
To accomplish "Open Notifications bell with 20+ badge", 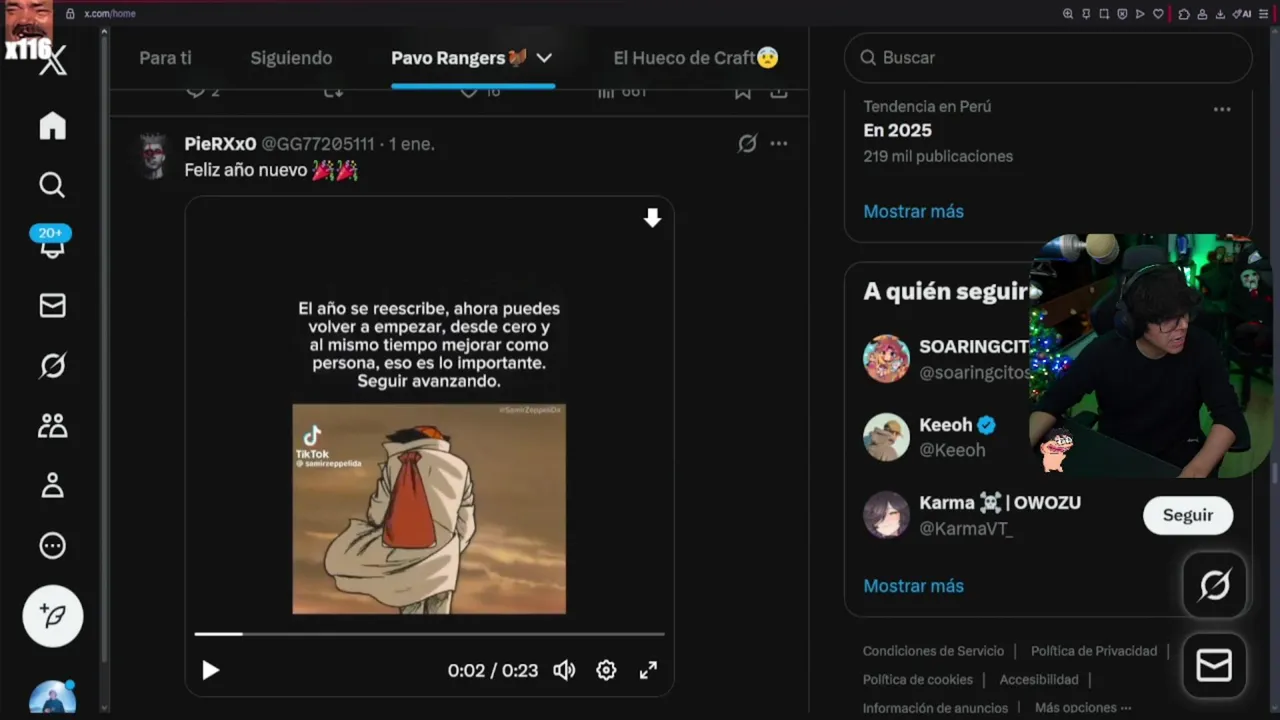I will [51, 243].
